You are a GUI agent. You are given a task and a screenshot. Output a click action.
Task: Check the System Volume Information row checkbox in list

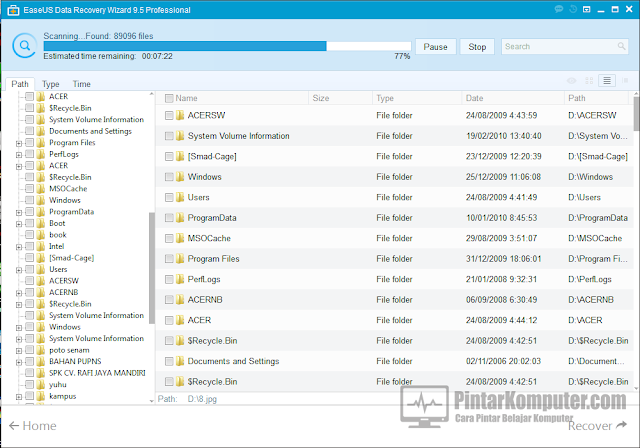[169, 136]
